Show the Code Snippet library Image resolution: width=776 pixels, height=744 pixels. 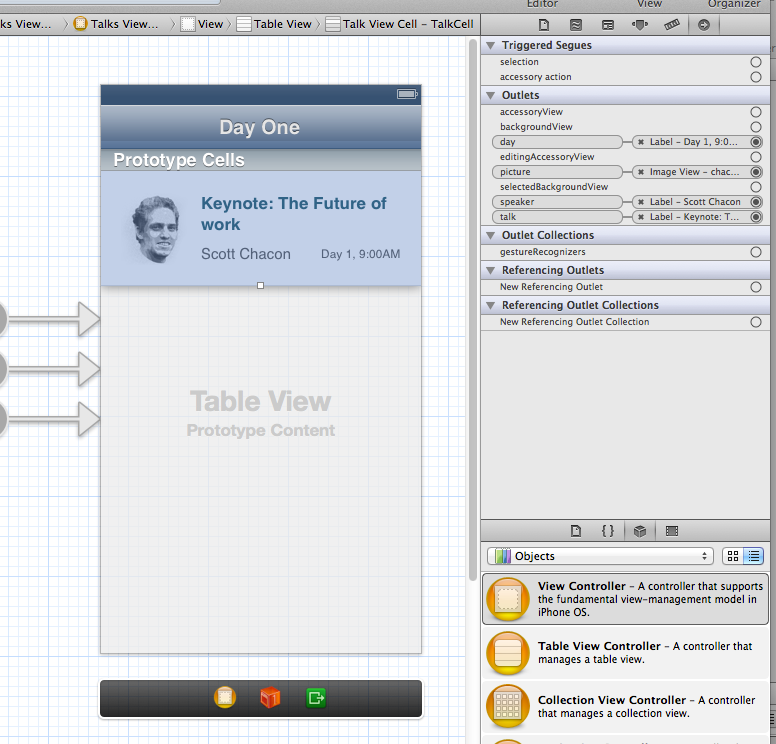(x=608, y=531)
